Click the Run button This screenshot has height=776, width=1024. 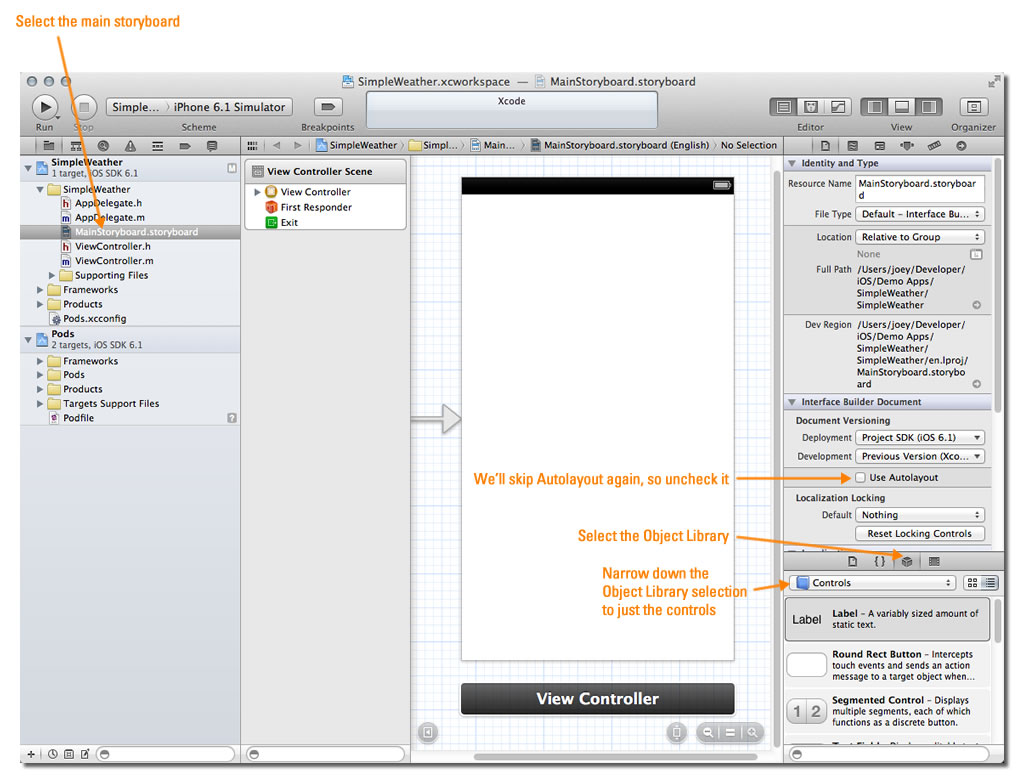[x=44, y=106]
